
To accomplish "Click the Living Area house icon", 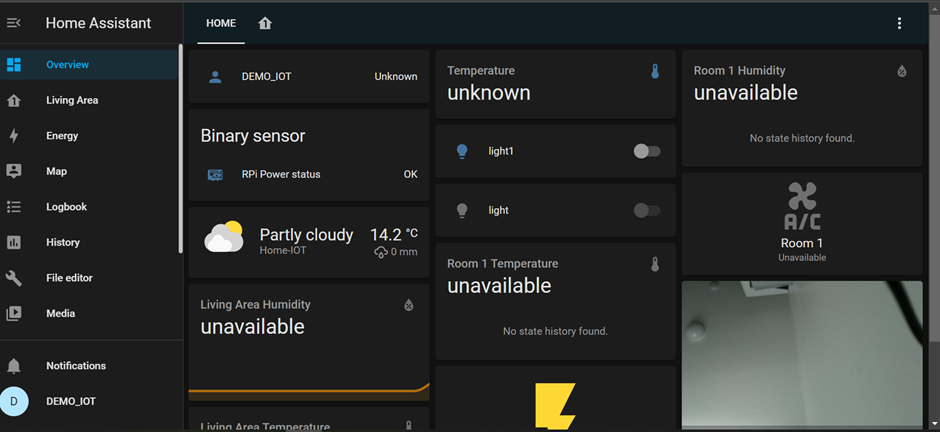I will (x=13, y=100).
